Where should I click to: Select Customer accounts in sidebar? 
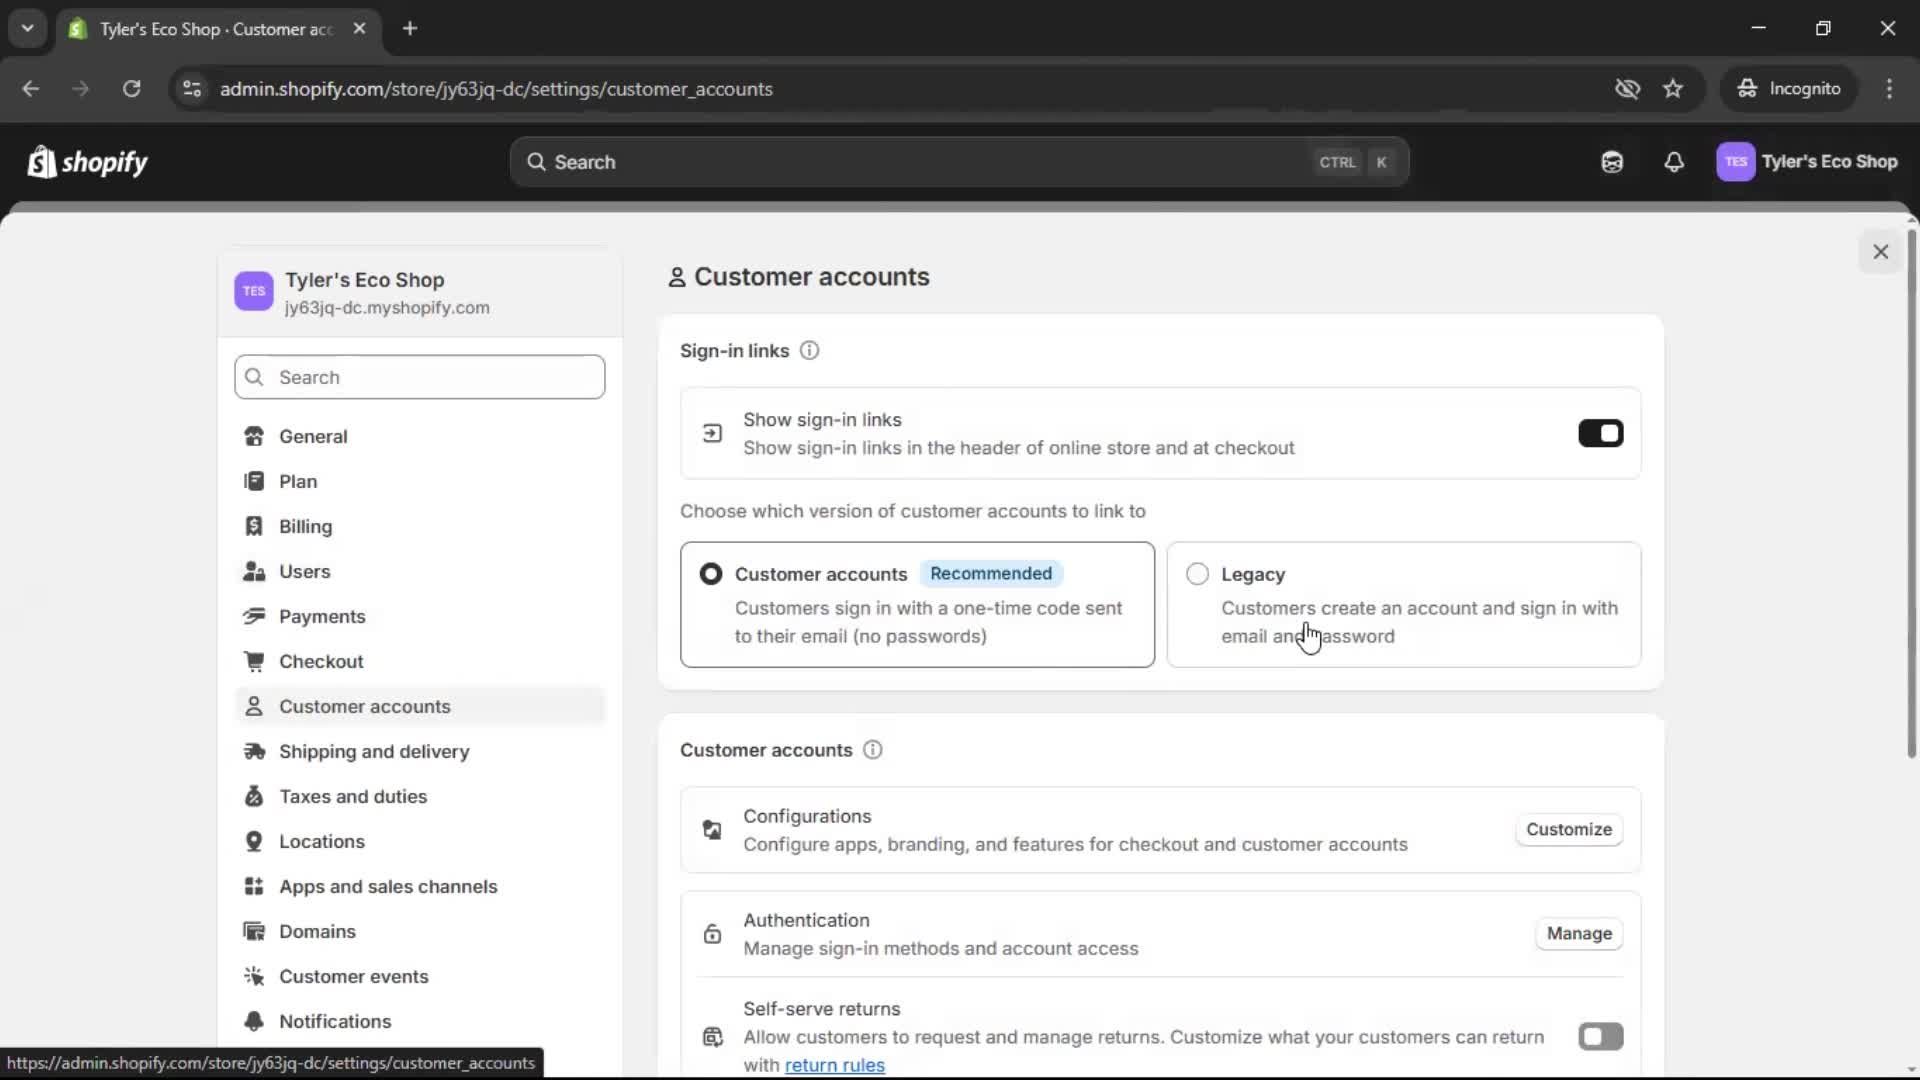point(420,707)
